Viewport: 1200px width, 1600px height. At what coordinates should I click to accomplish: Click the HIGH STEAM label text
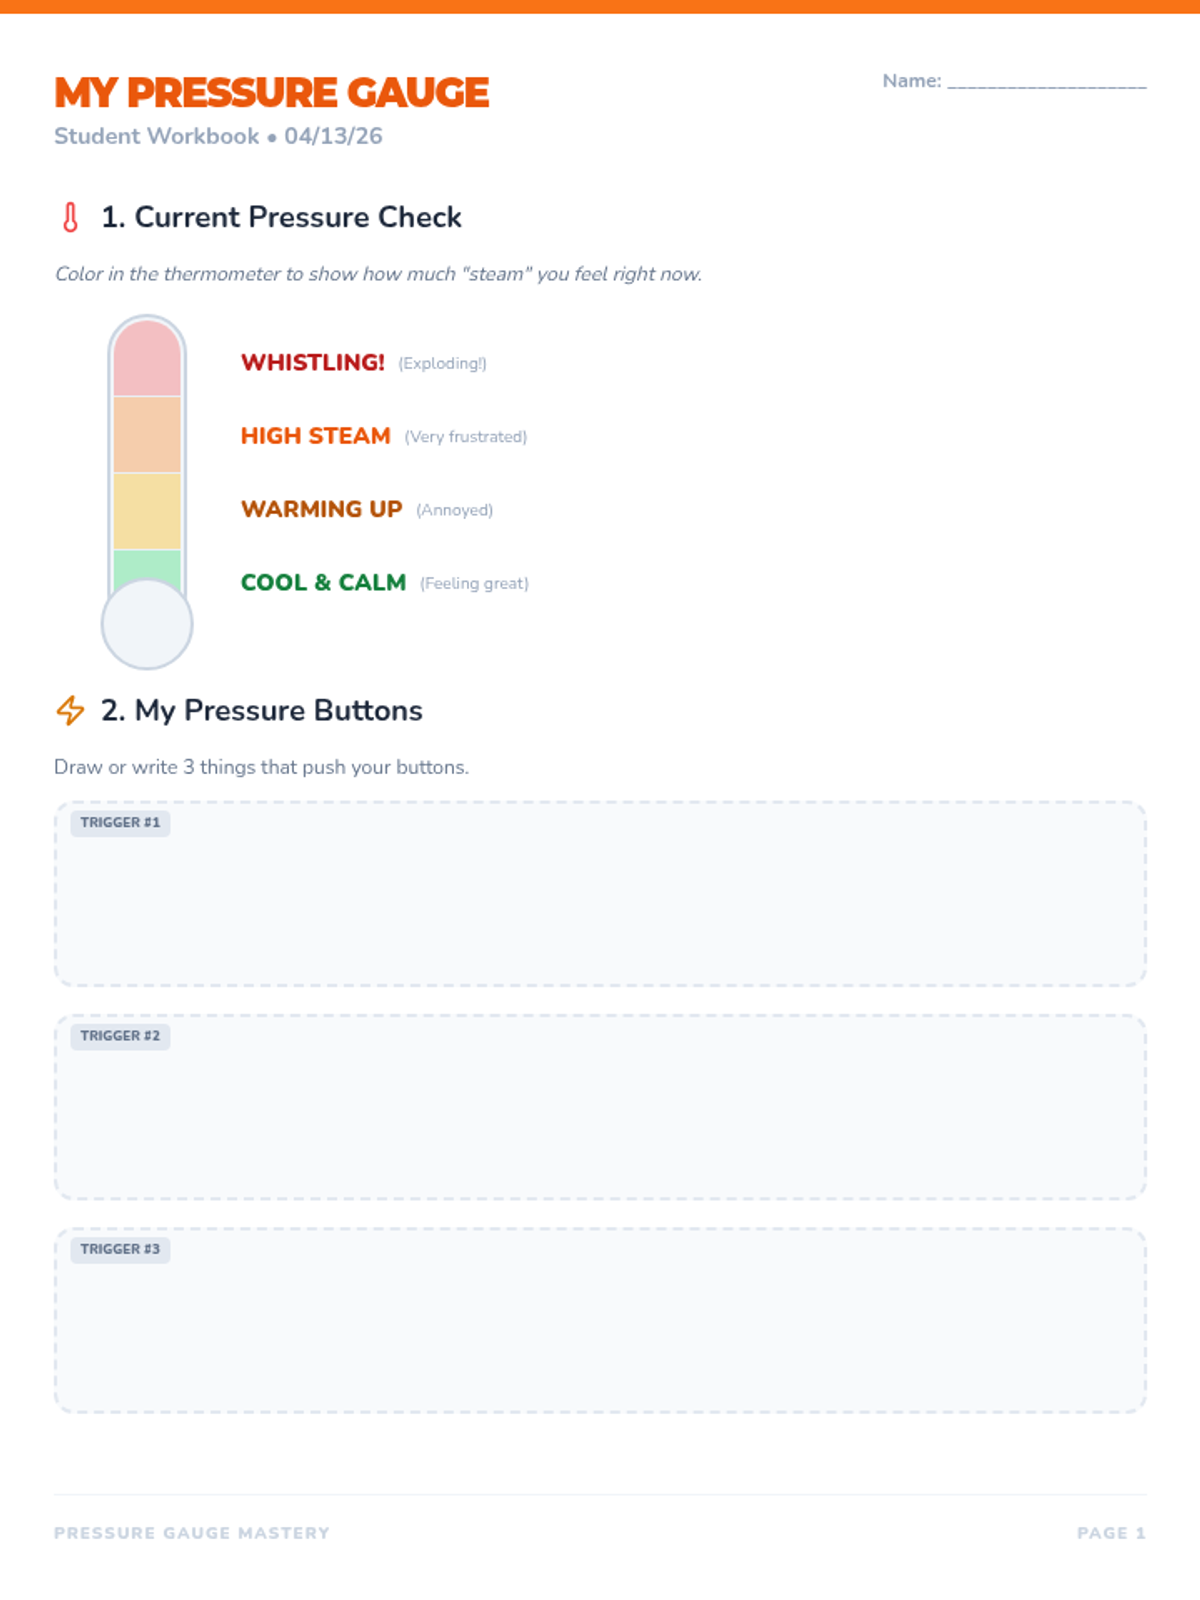(315, 436)
